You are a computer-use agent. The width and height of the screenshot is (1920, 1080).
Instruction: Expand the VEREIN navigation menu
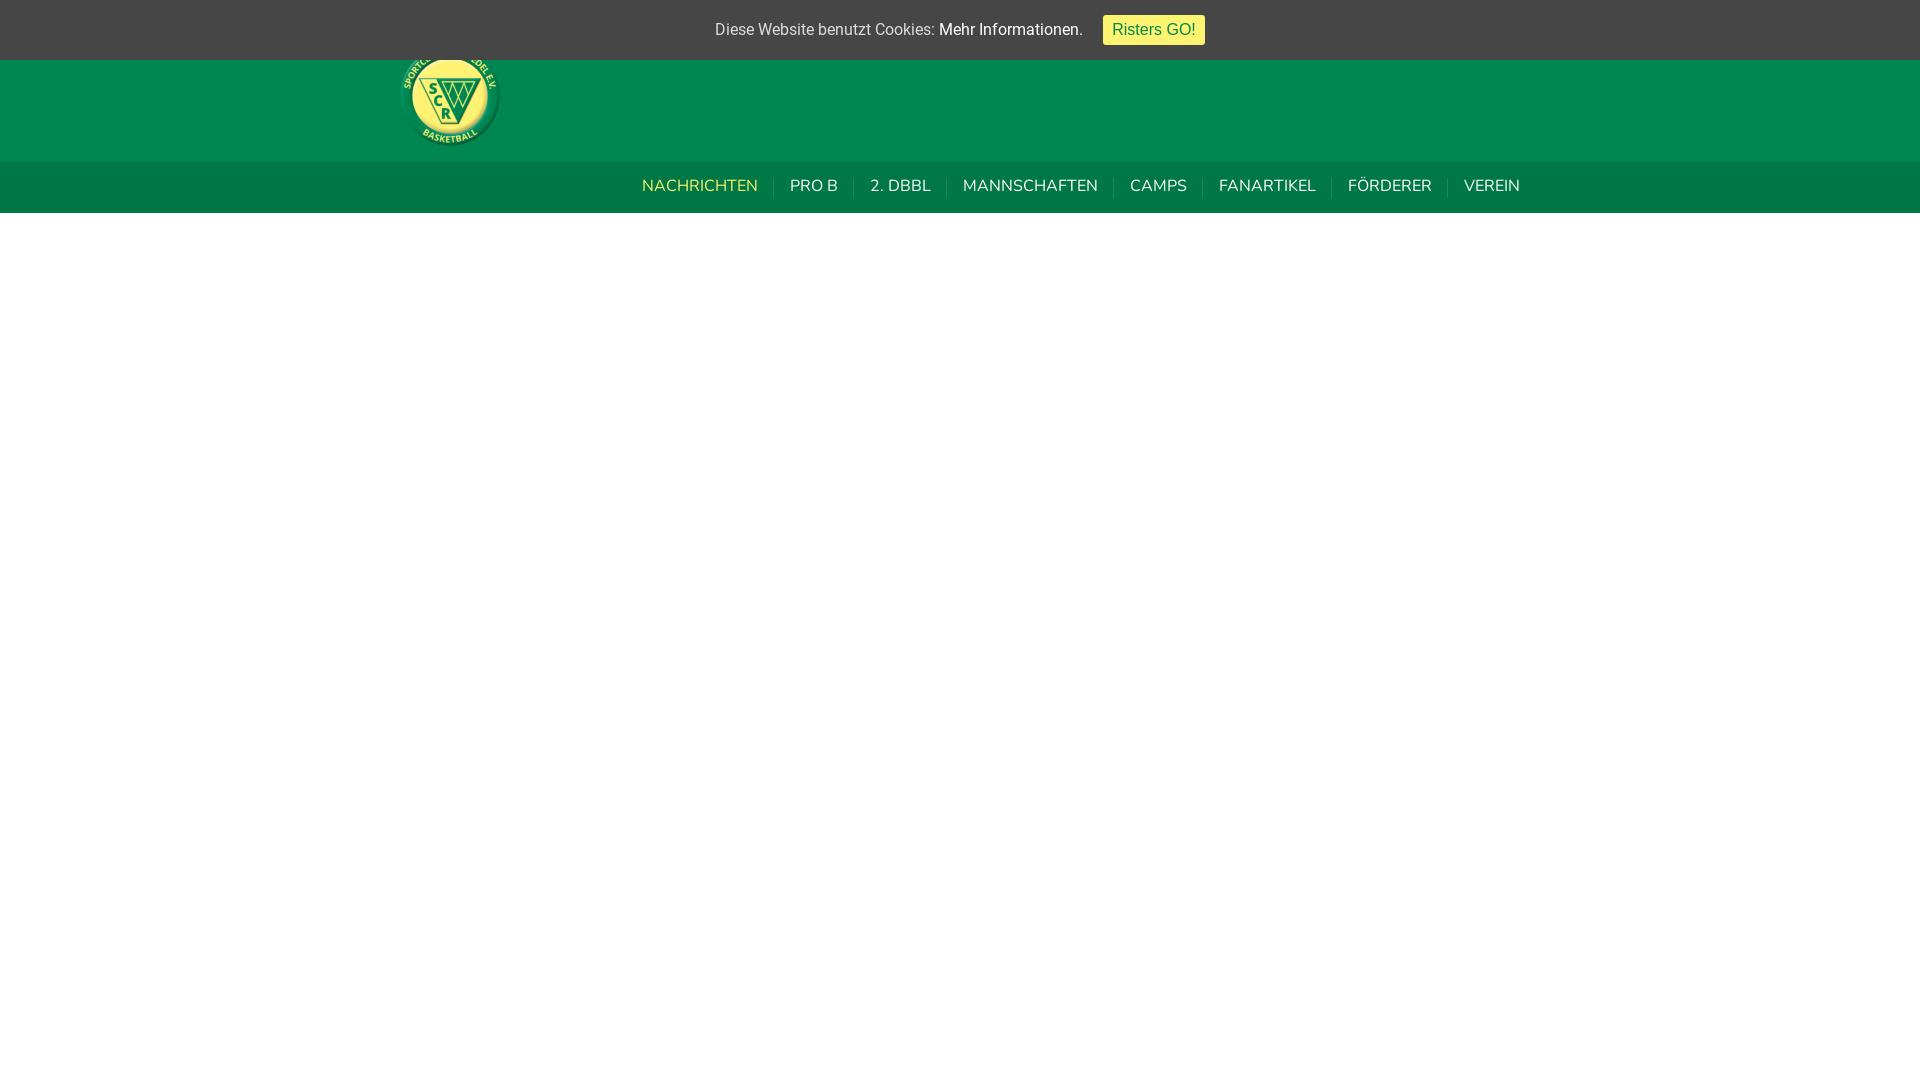(x=1491, y=186)
